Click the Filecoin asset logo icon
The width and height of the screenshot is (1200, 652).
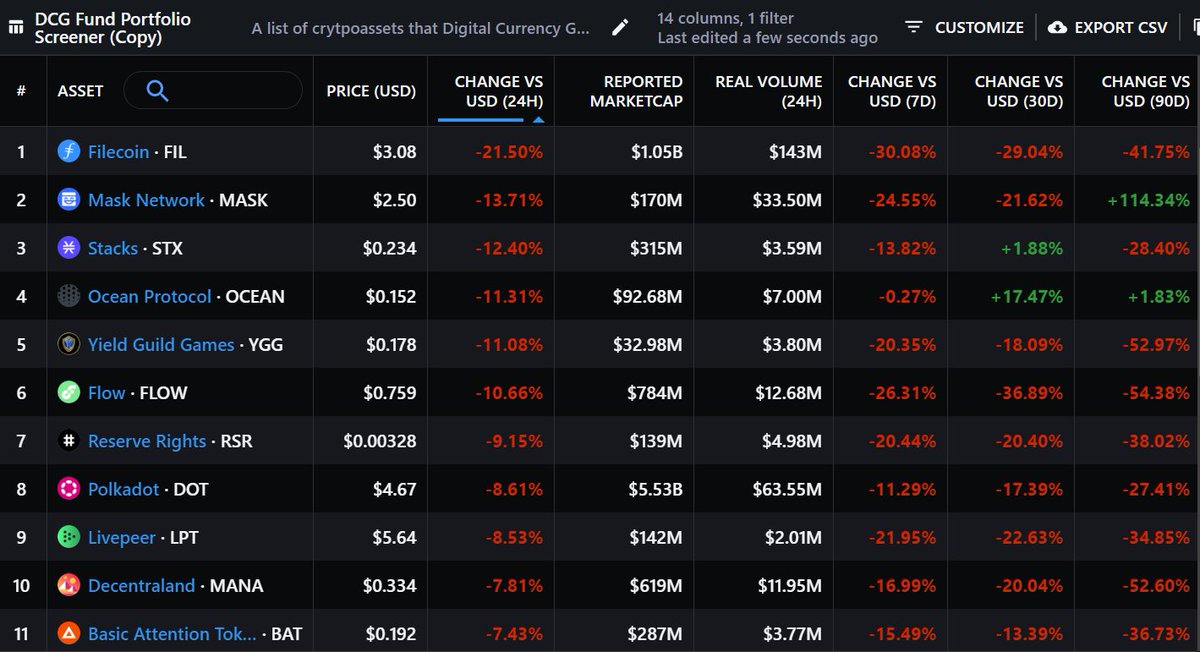click(x=69, y=152)
